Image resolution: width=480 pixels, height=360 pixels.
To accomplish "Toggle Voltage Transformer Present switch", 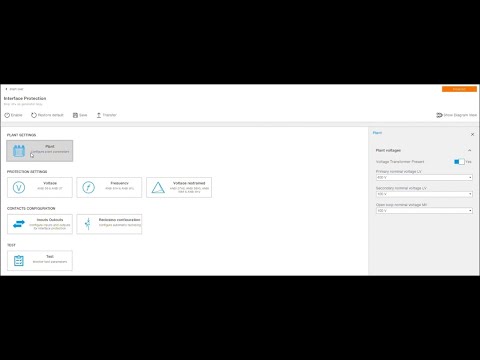I will [x=459, y=162].
